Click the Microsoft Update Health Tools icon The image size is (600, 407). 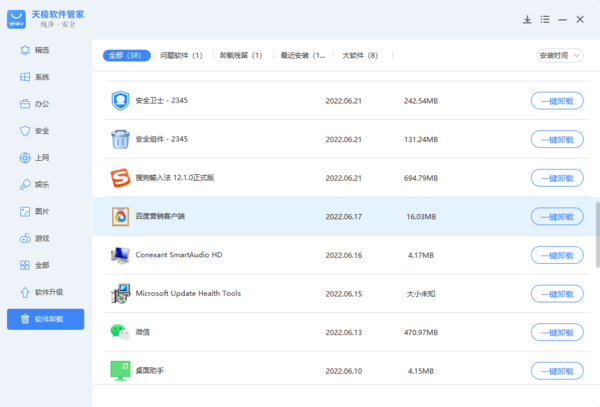[119, 293]
